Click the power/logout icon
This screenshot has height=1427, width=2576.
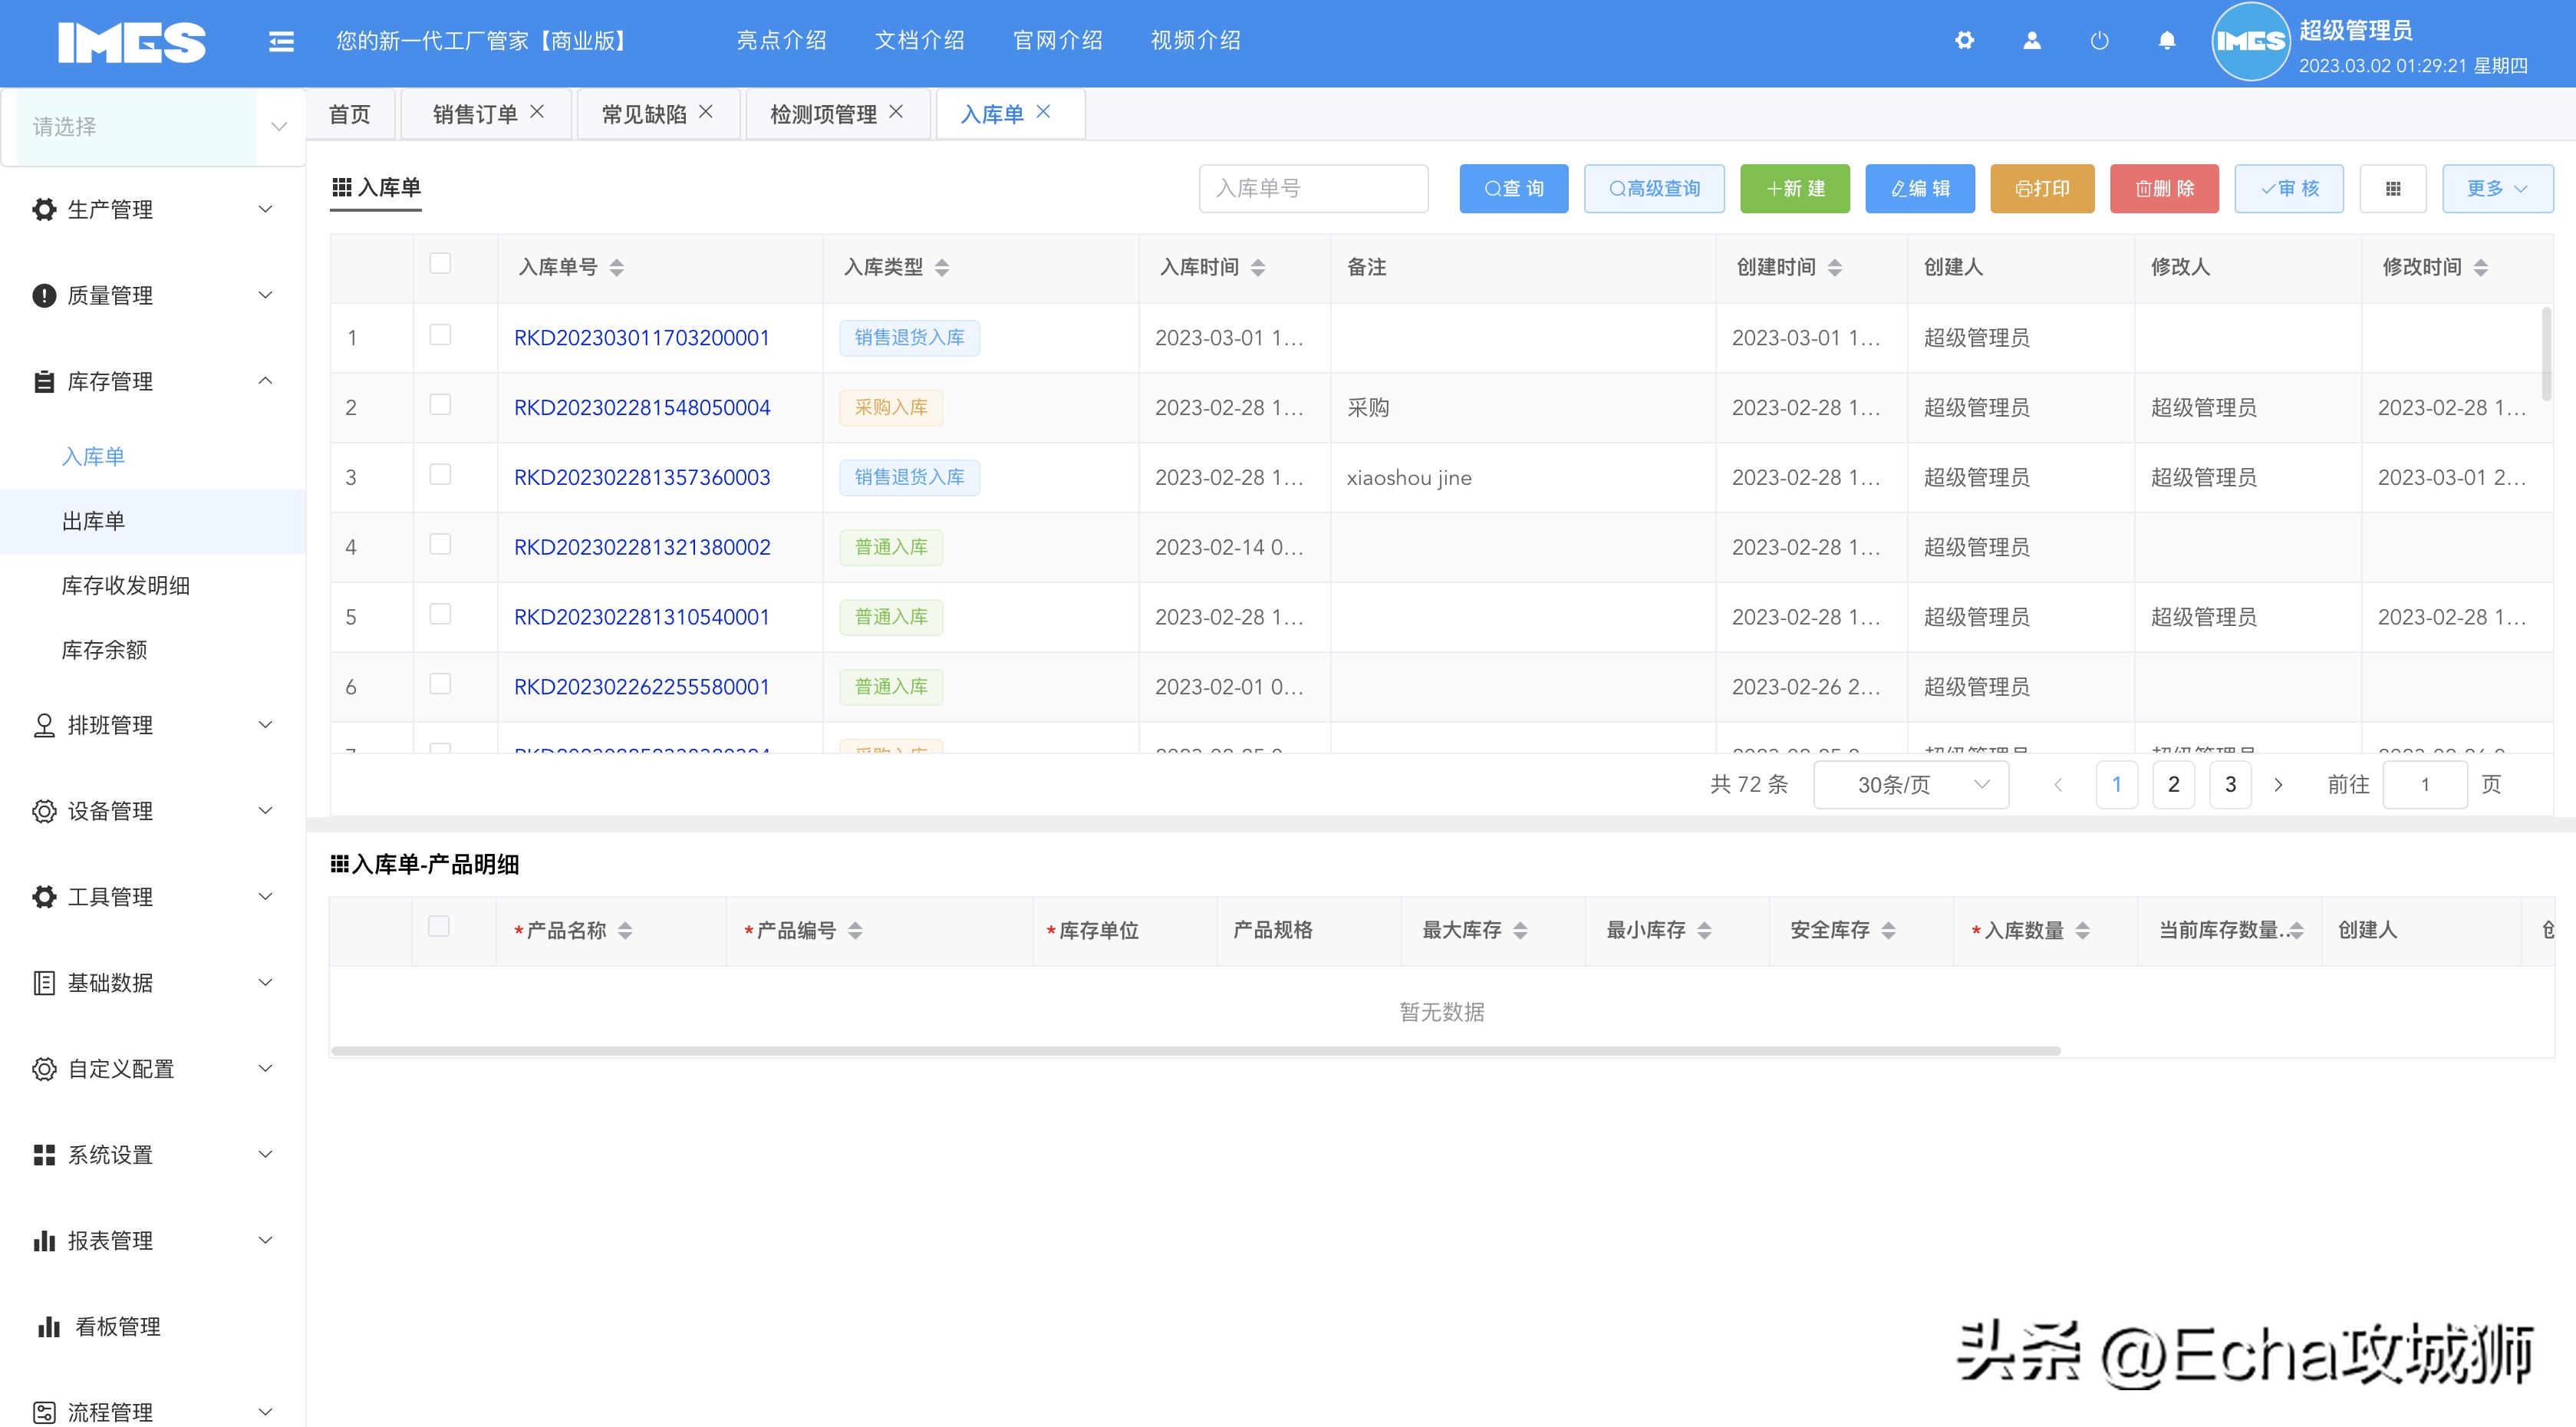(2099, 40)
